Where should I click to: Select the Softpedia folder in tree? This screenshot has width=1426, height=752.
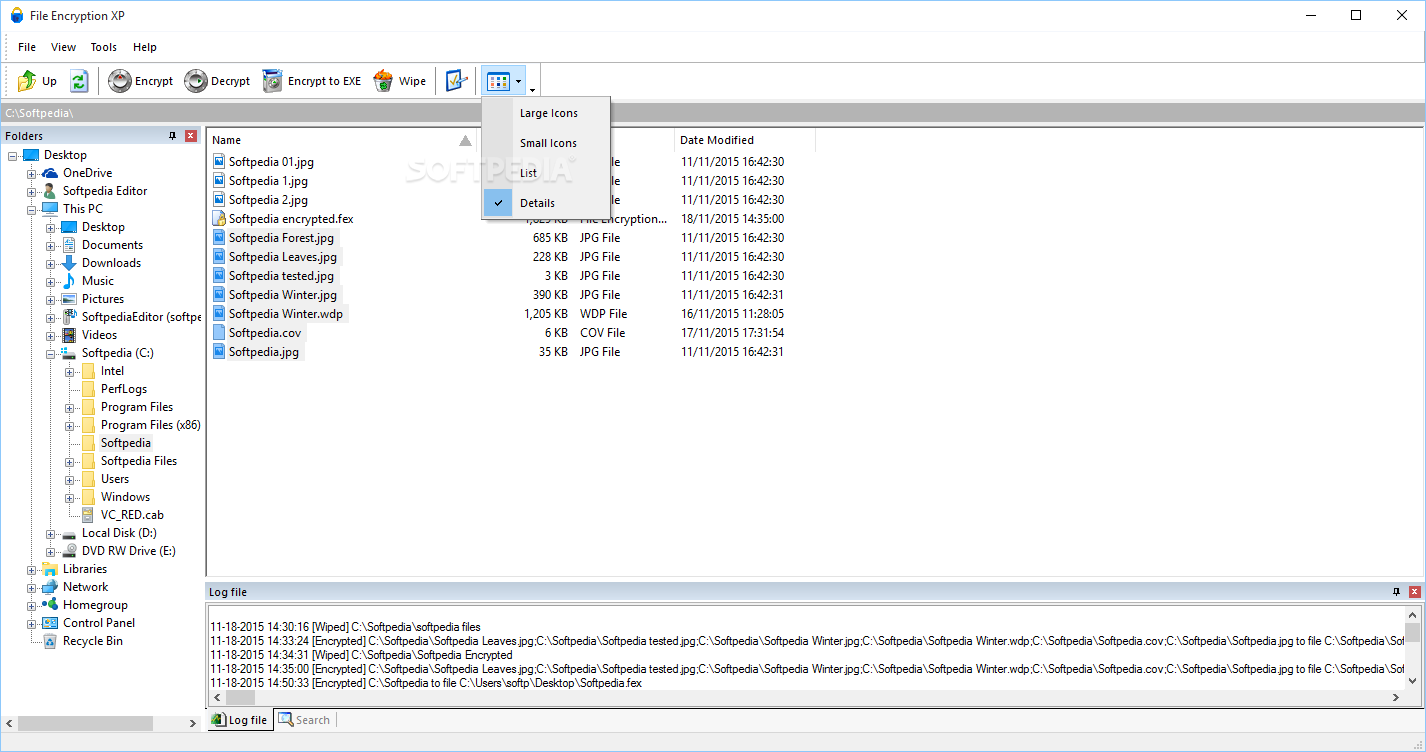pyautogui.click(x=126, y=443)
